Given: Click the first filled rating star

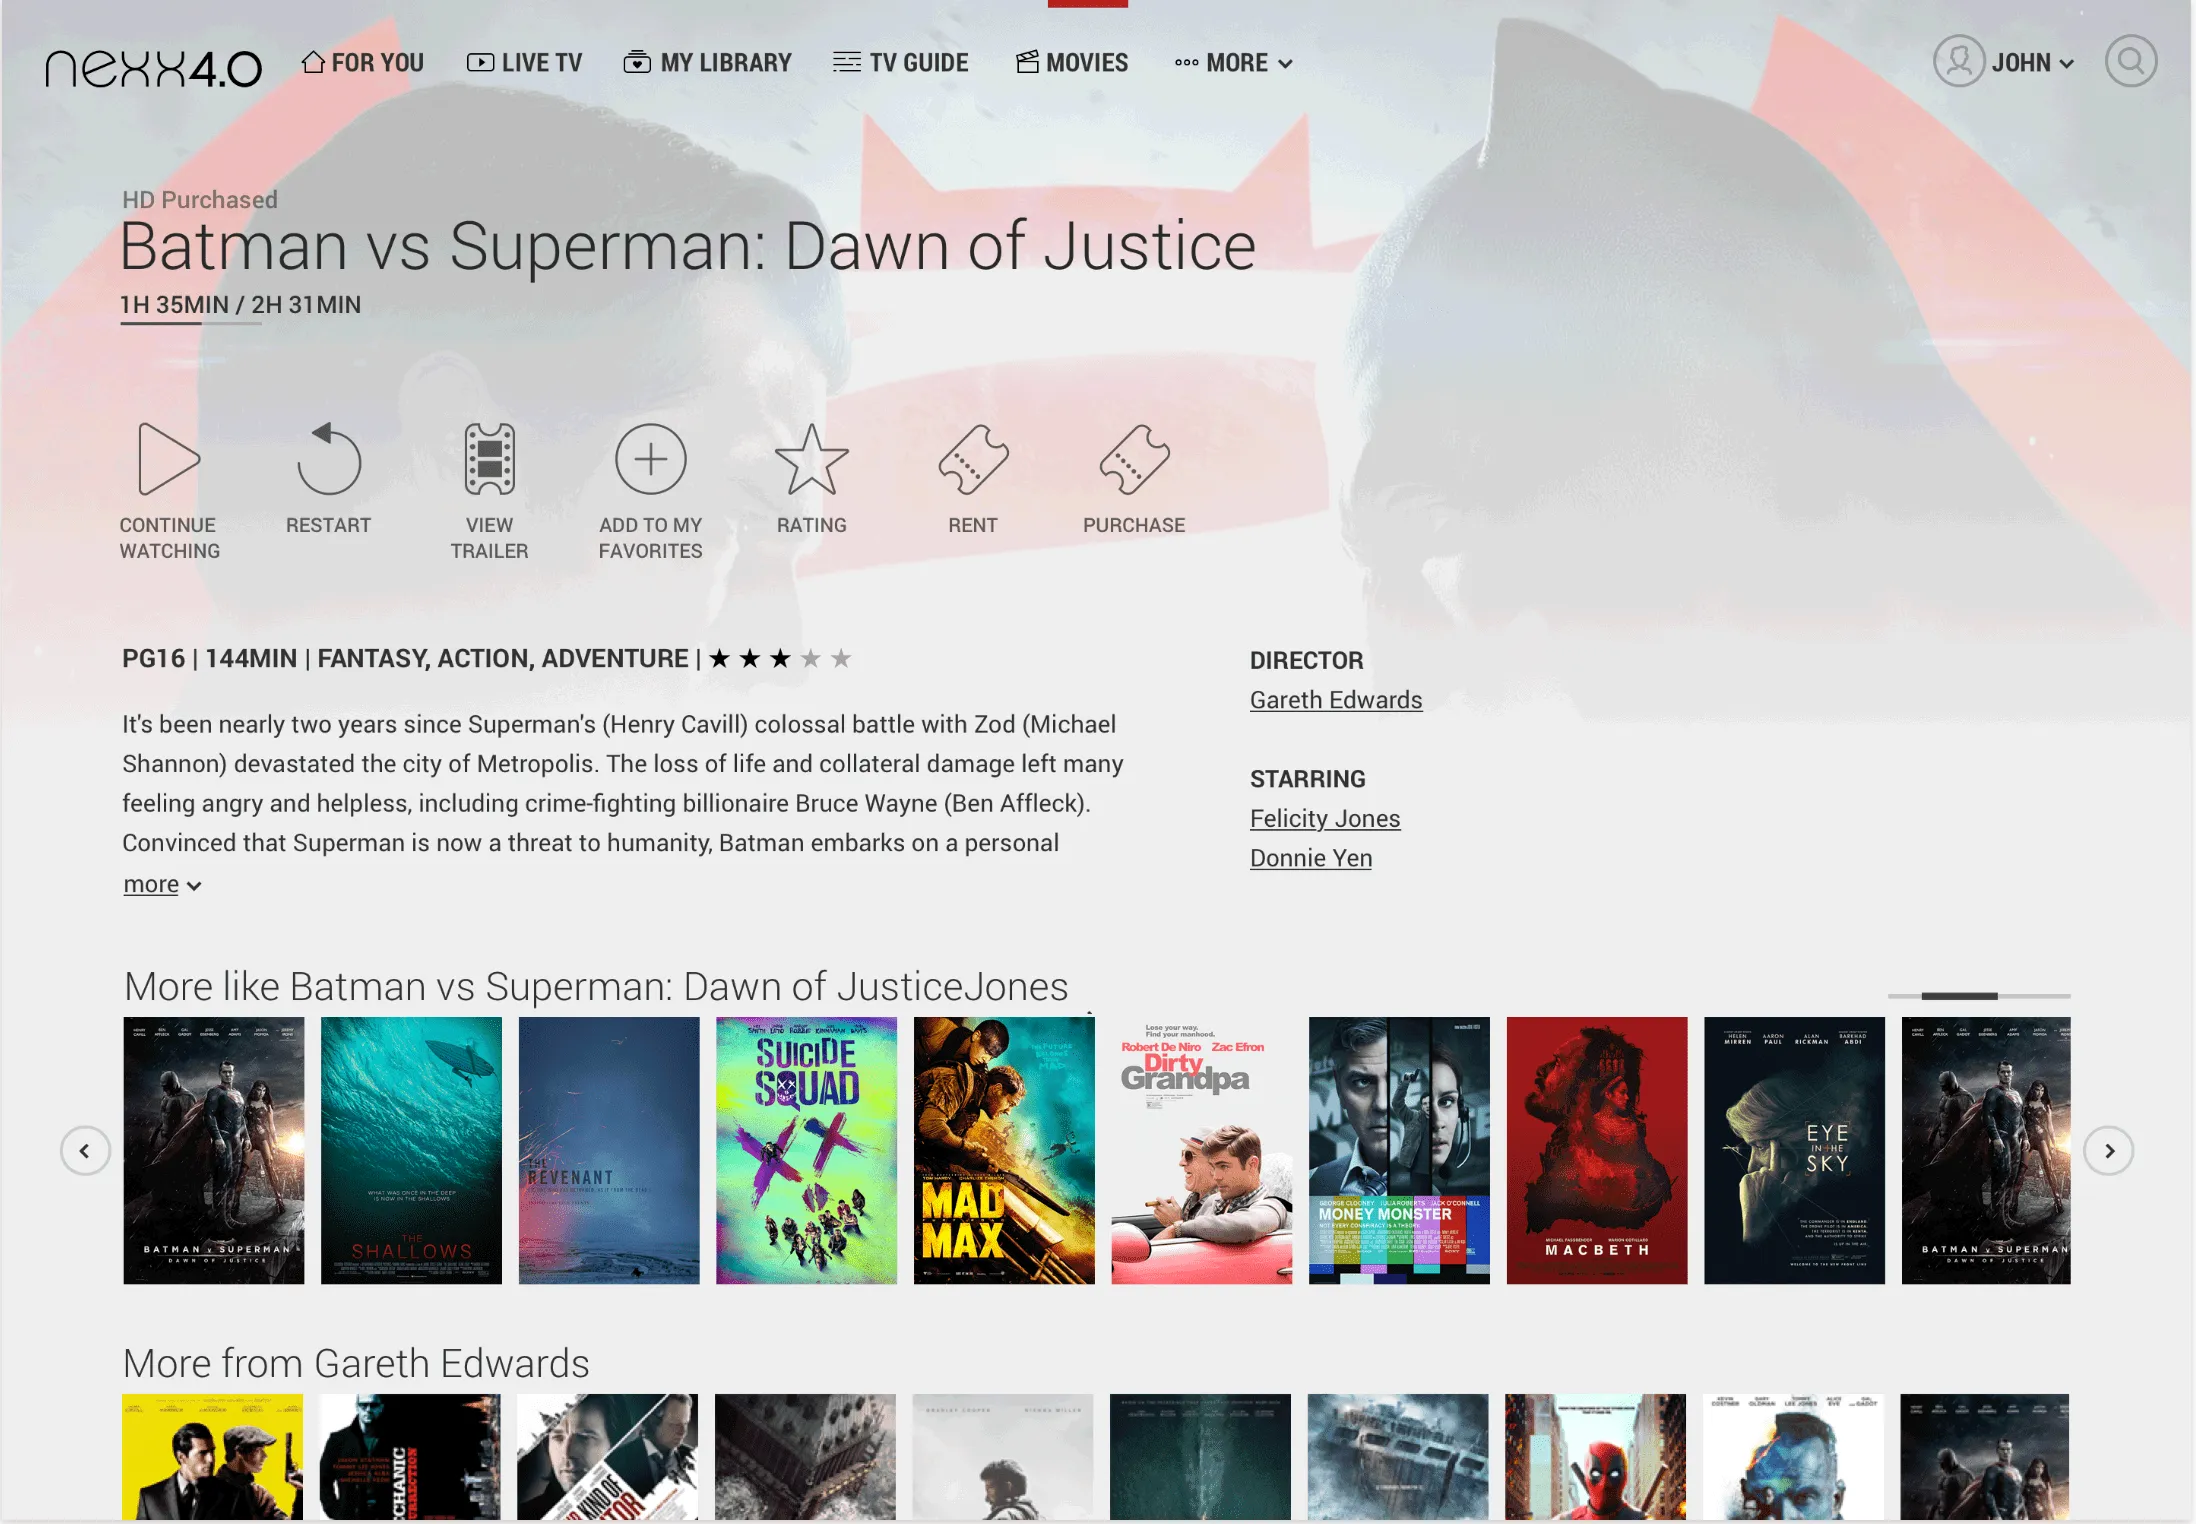Looking at the screenshot, I should point(719,658).
